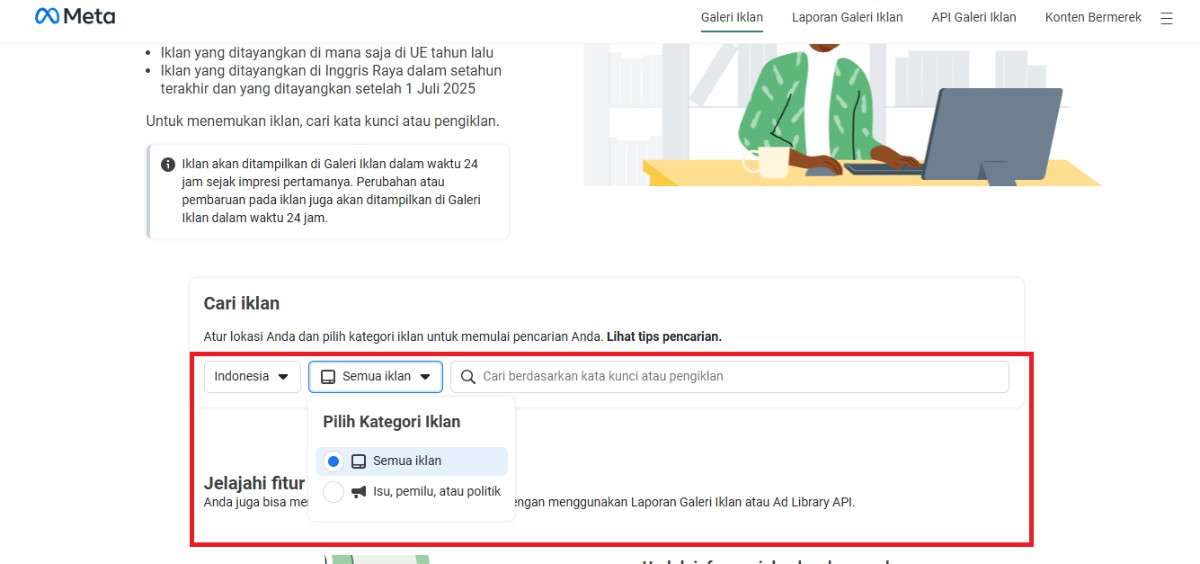Switch to API Galeri Iklan tab
The height and width of the screenshot is (564, 1200).
[973, 17]
